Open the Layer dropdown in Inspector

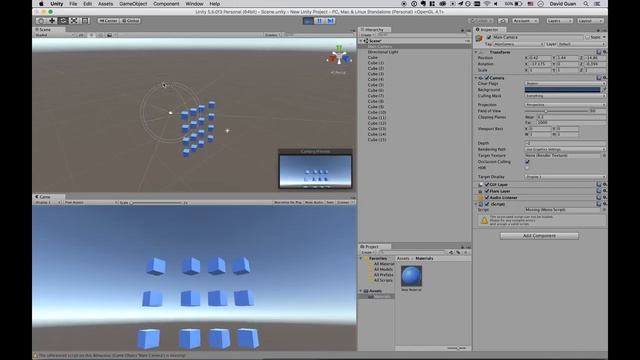click(x=582, y=44)
